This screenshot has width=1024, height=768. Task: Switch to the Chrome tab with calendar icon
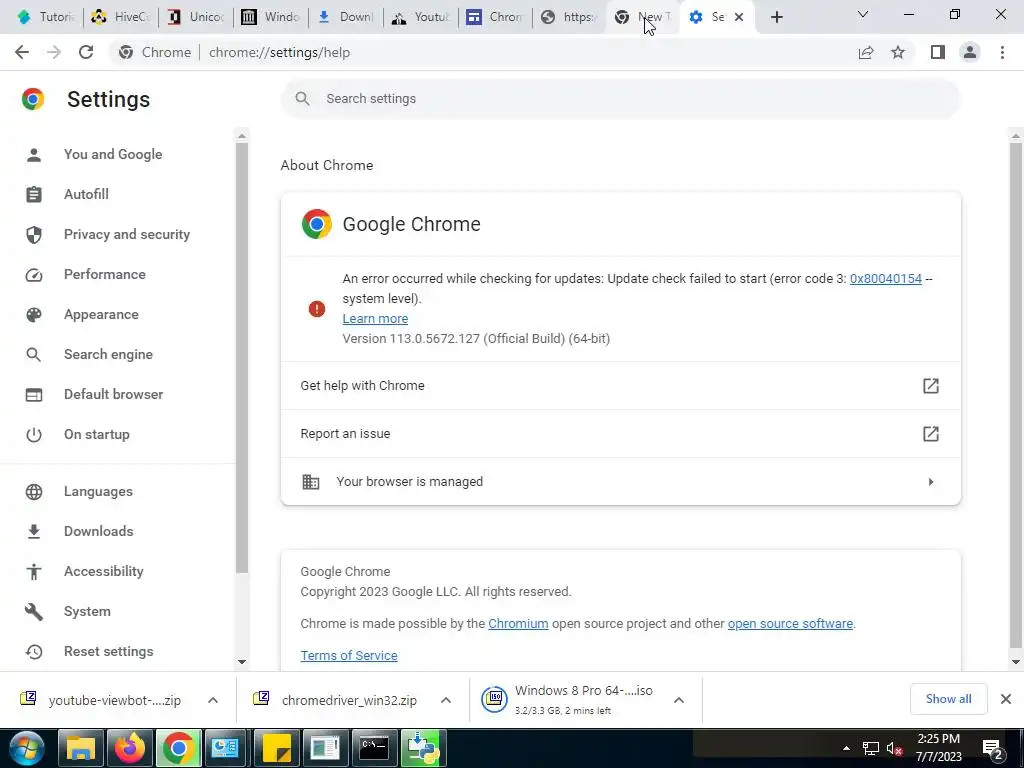(x=494, y=17)
